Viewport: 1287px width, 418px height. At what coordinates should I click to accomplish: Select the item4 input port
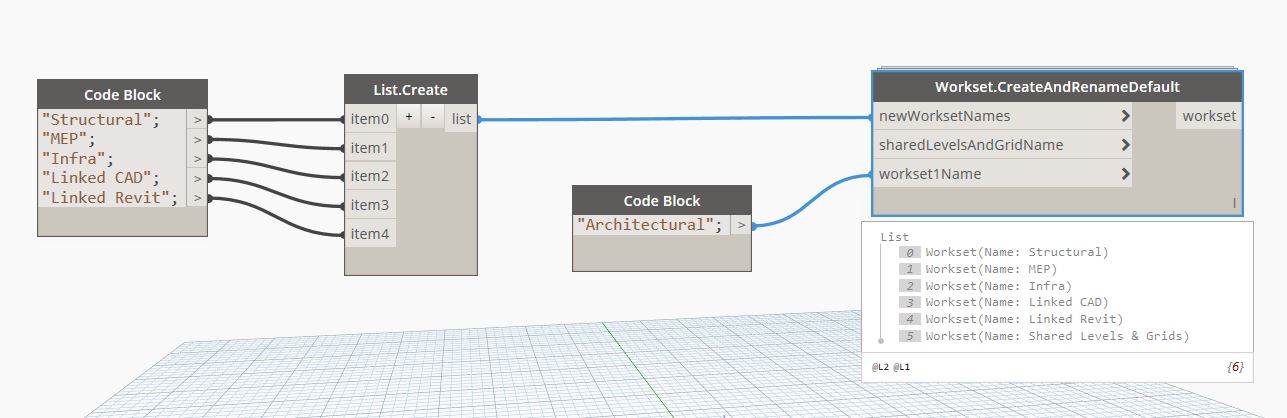pos(370,234)
